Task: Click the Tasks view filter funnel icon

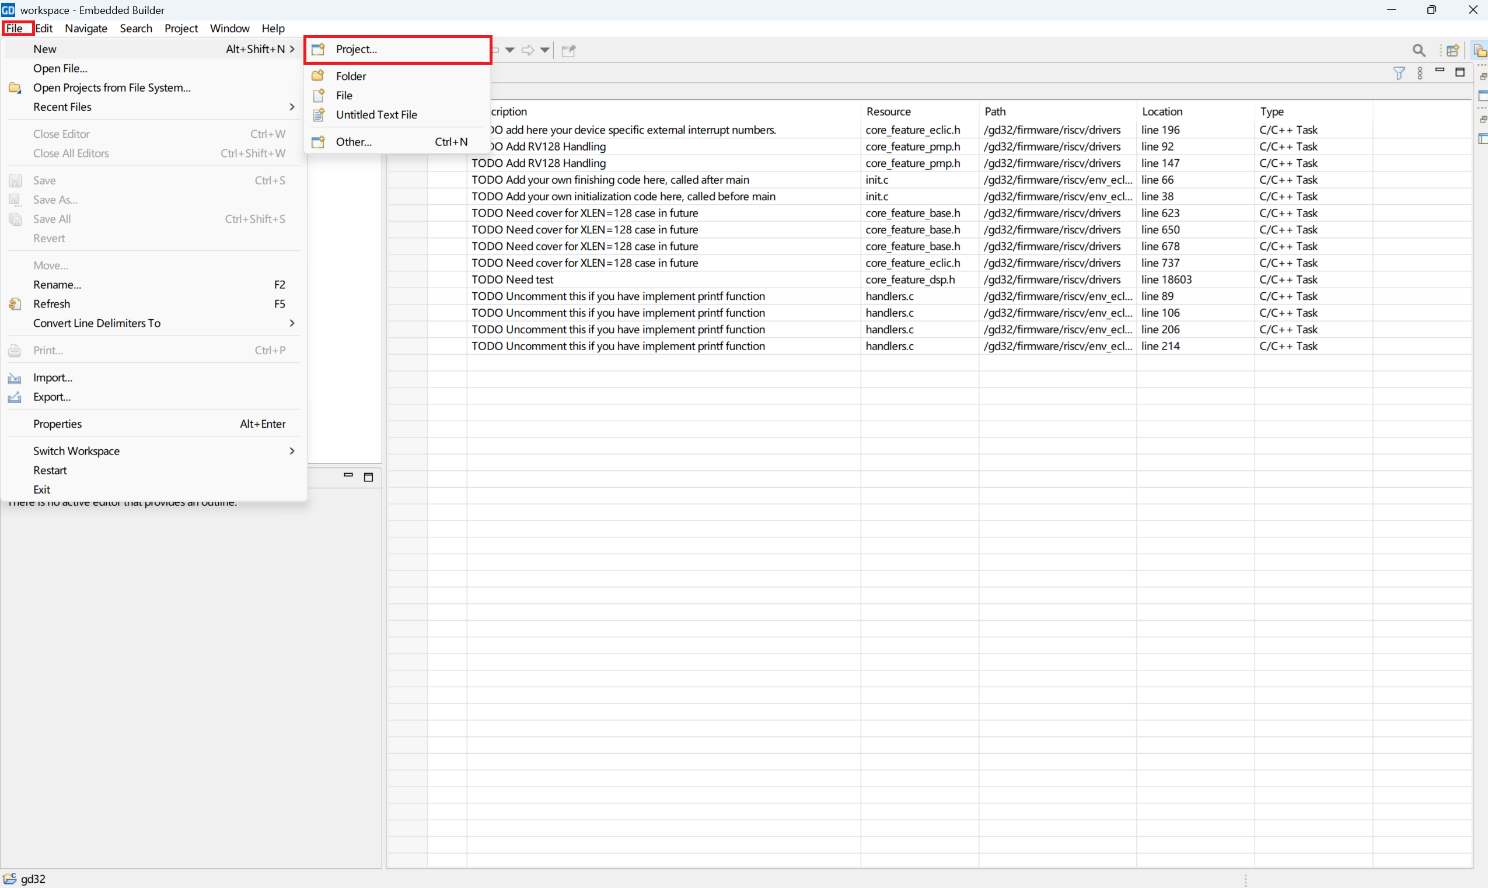Action: pos(1399,73)
